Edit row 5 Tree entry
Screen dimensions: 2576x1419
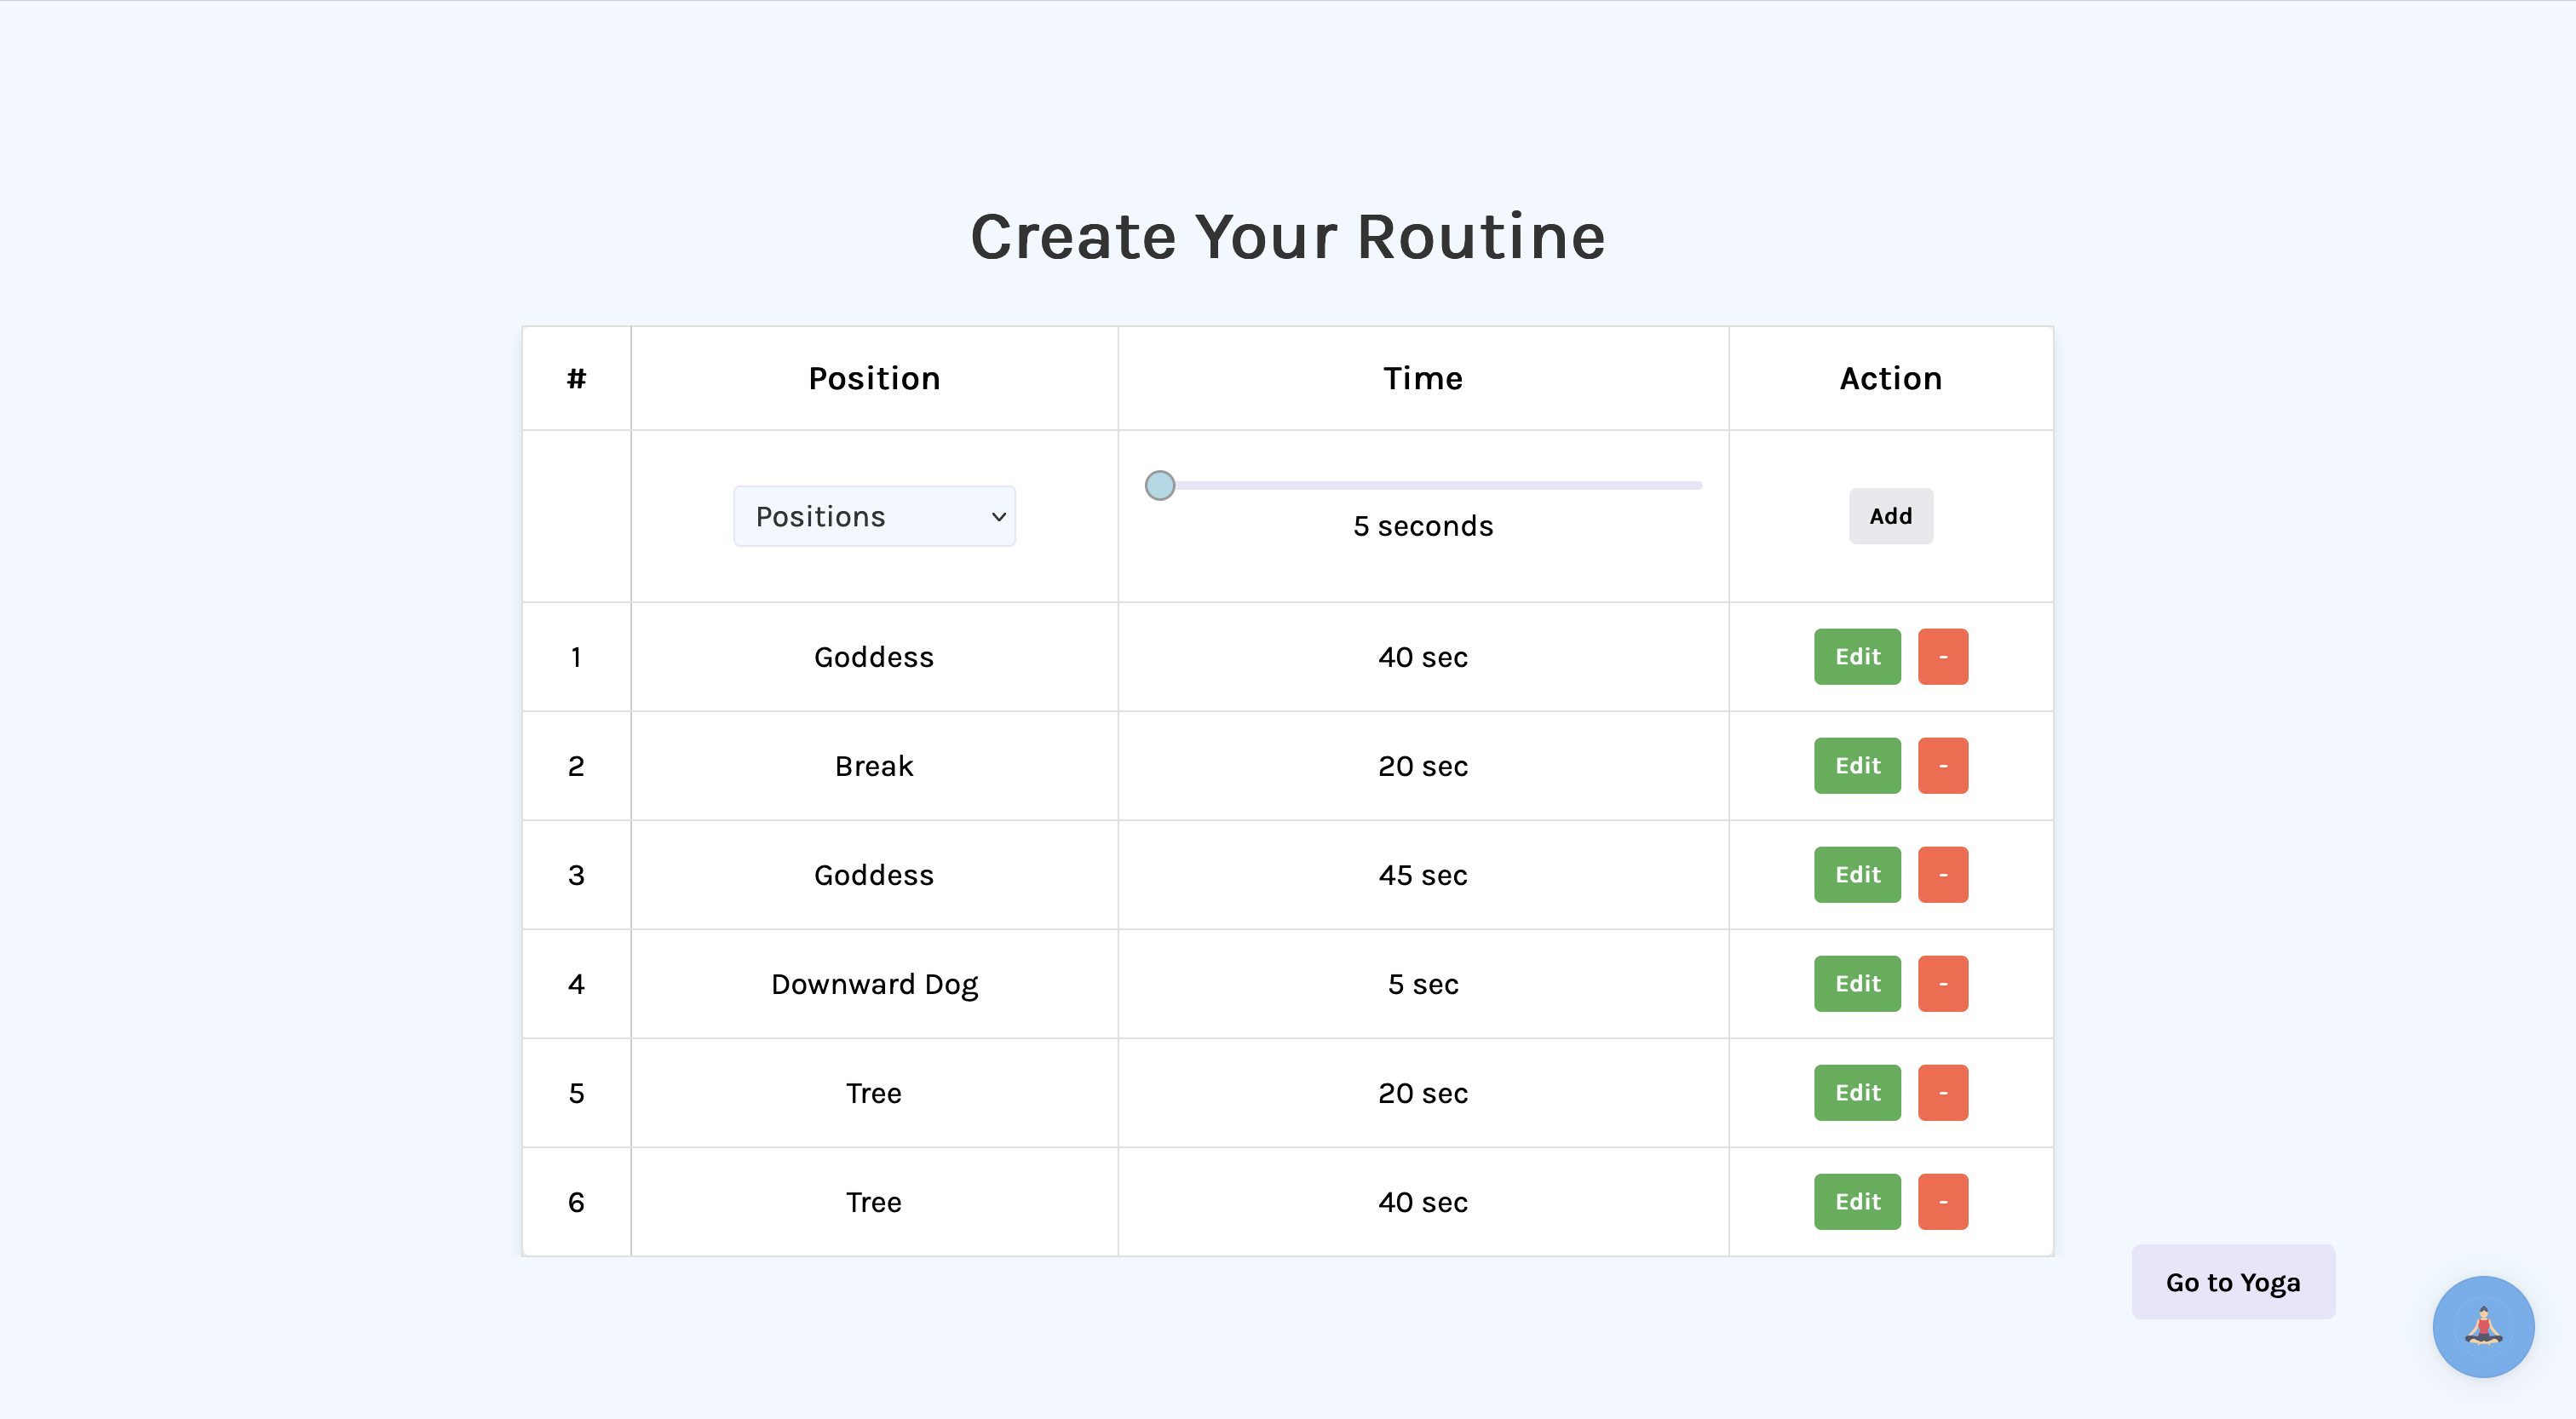pos(1857,1093)
